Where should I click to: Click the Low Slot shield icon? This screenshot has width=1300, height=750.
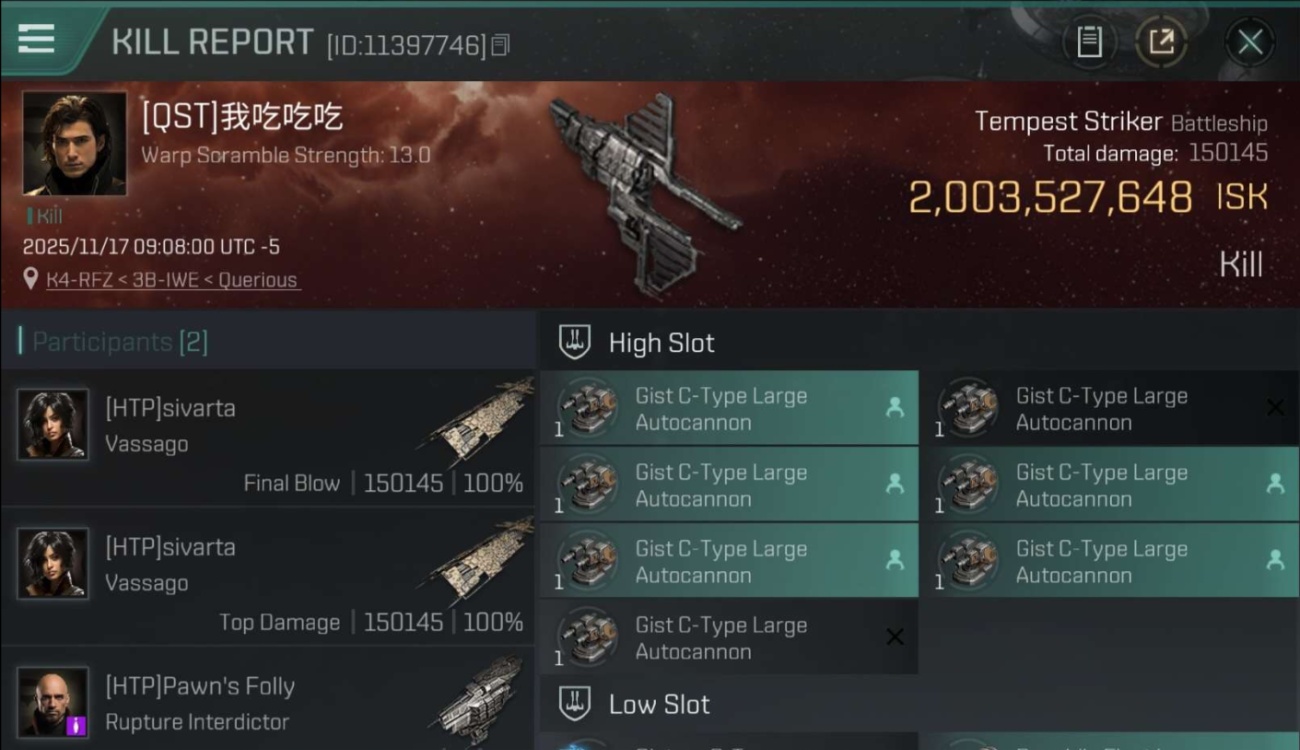click(x=574, y=703)
